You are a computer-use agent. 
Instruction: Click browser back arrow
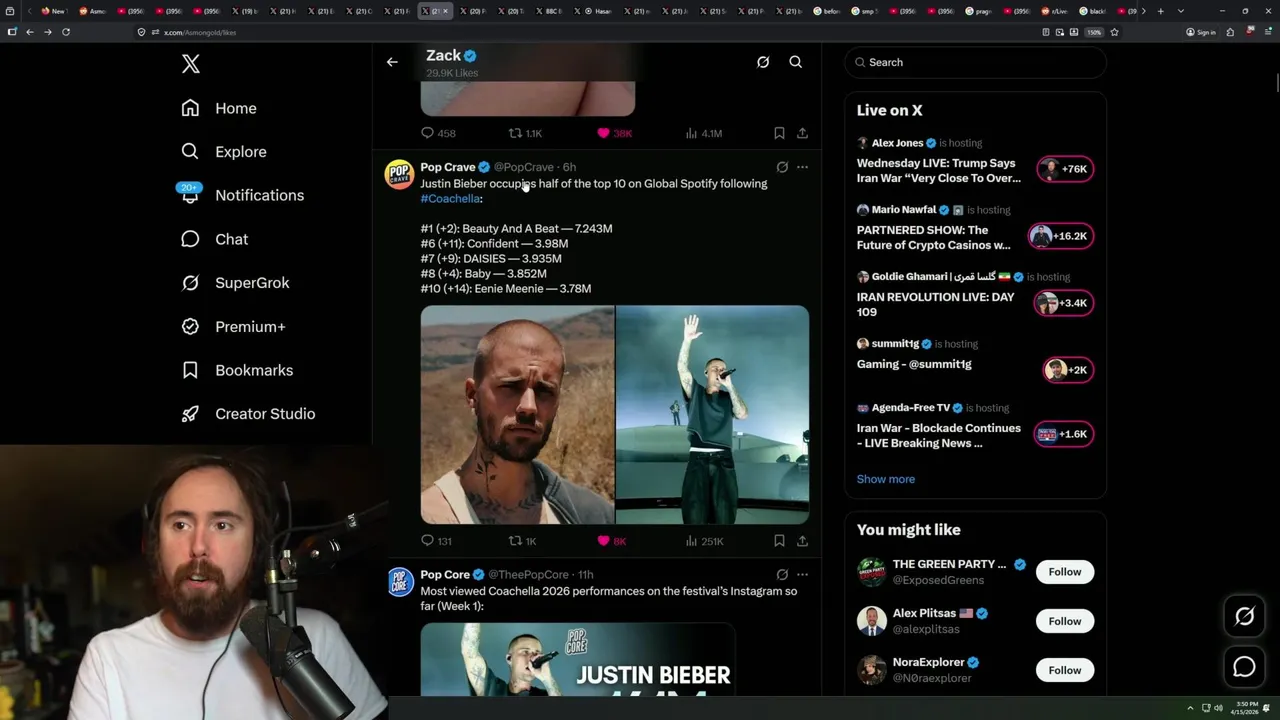click(30, 32)
